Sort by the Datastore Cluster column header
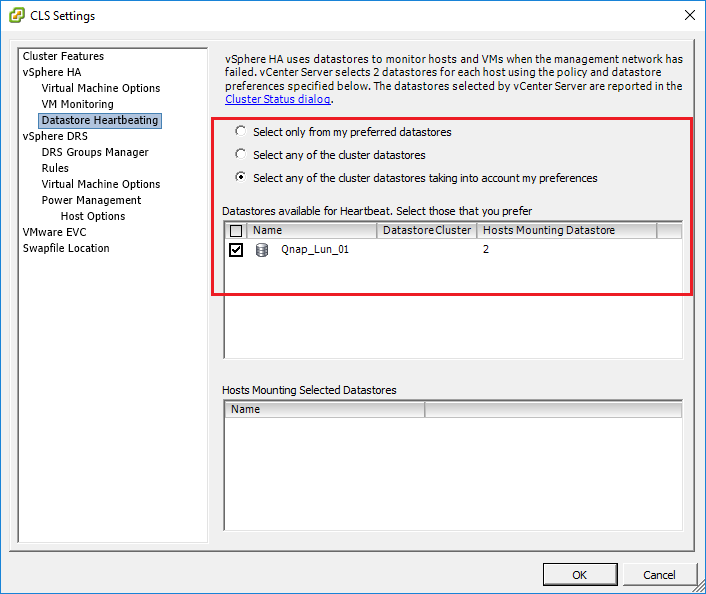This screenshot has width=706, height=594. pyautogui.click(x=427, y=231)
